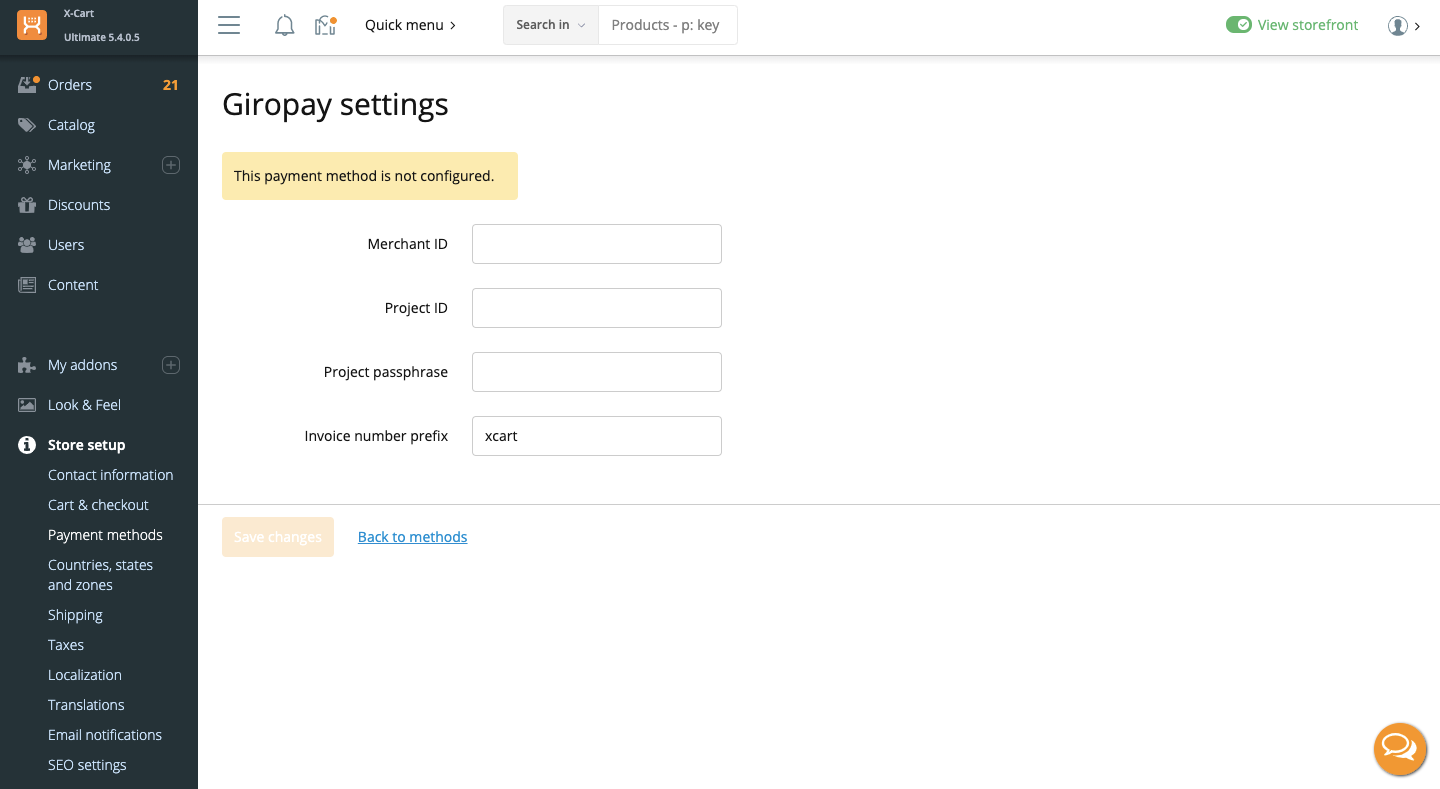The height and width of the screenshot is (789, 1440).
Task: Select Payment methods in sidebar
Action: click(x=105, y=535)
